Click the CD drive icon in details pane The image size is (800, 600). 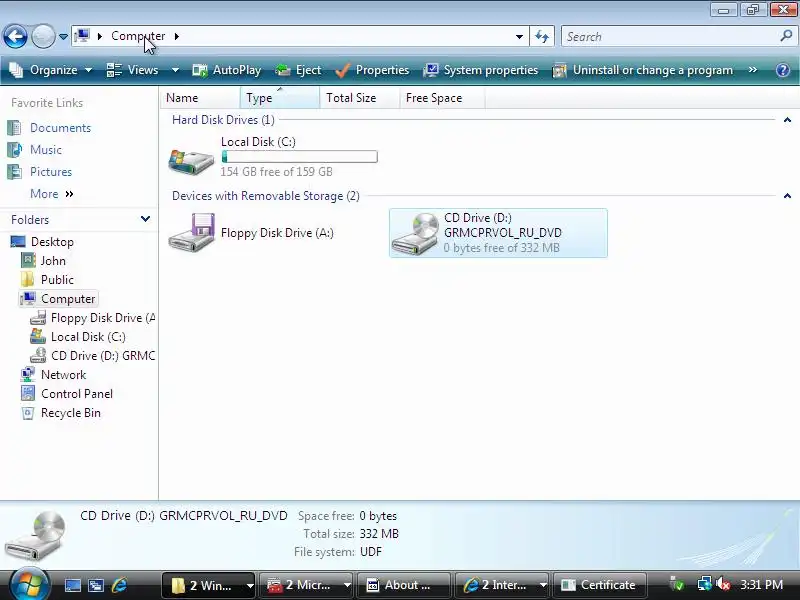[x=36, y=535]
